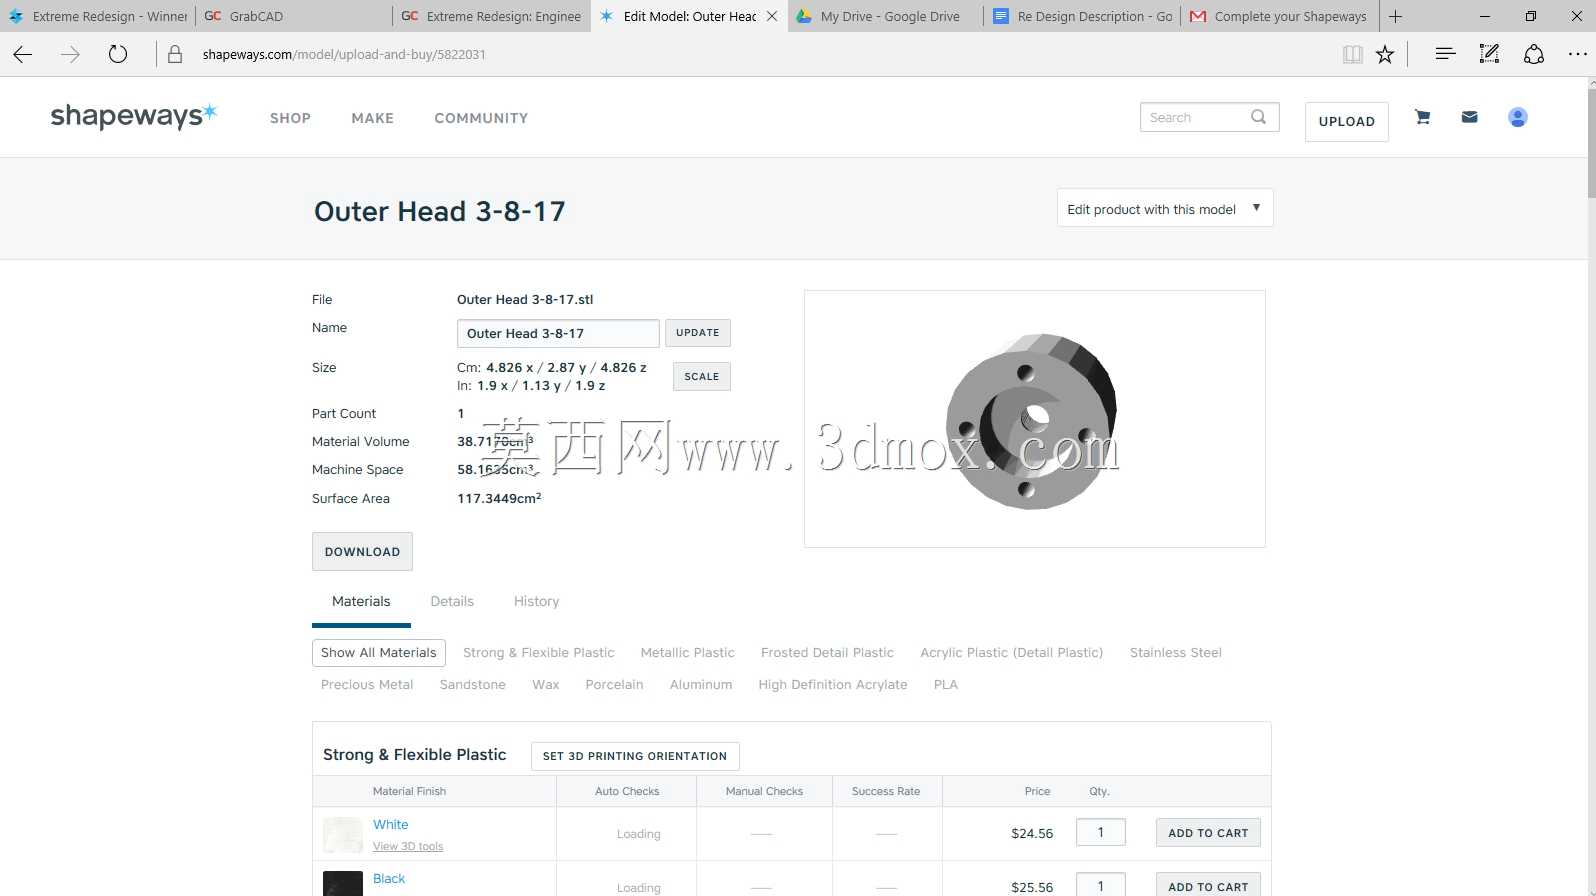Click the browser forward arrow
The image size is (1596, 896).
tap(70, 54)
